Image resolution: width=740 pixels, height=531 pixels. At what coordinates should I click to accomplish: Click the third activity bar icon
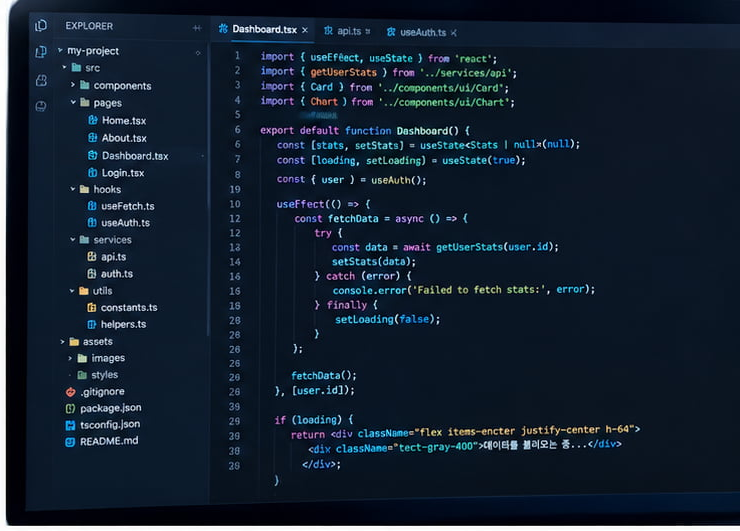41,80
